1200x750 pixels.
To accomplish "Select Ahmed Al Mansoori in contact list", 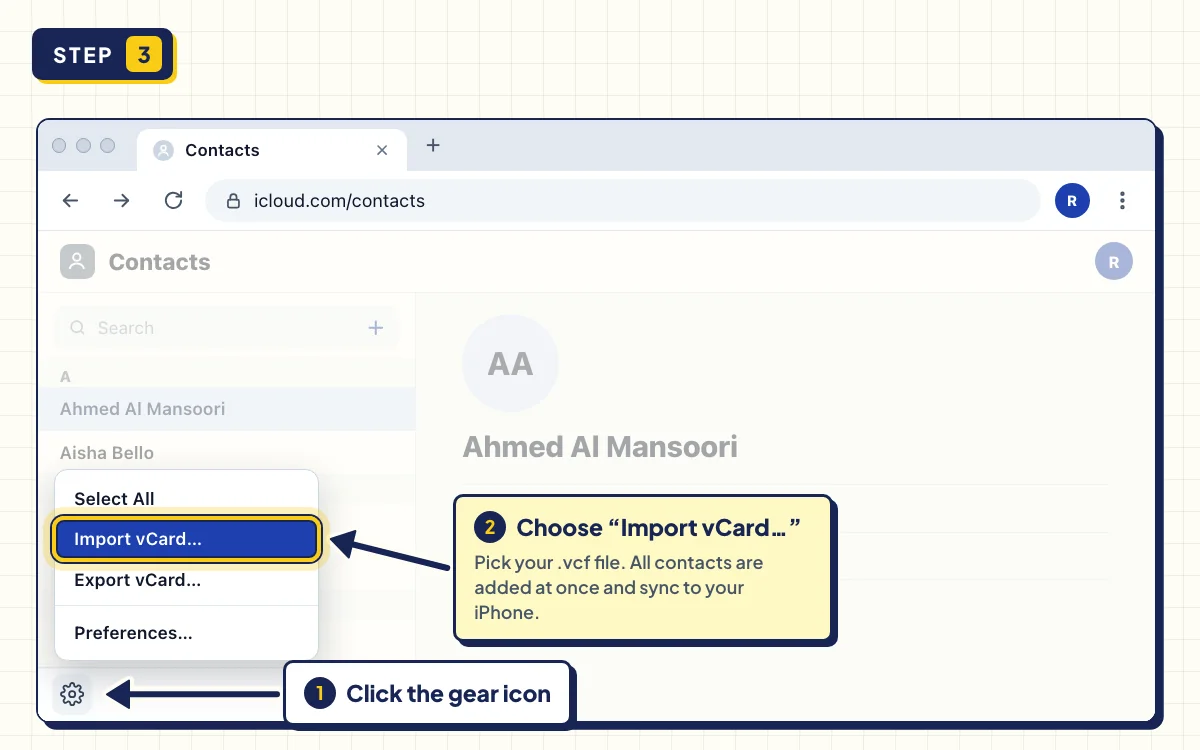I will coord(227,409).
